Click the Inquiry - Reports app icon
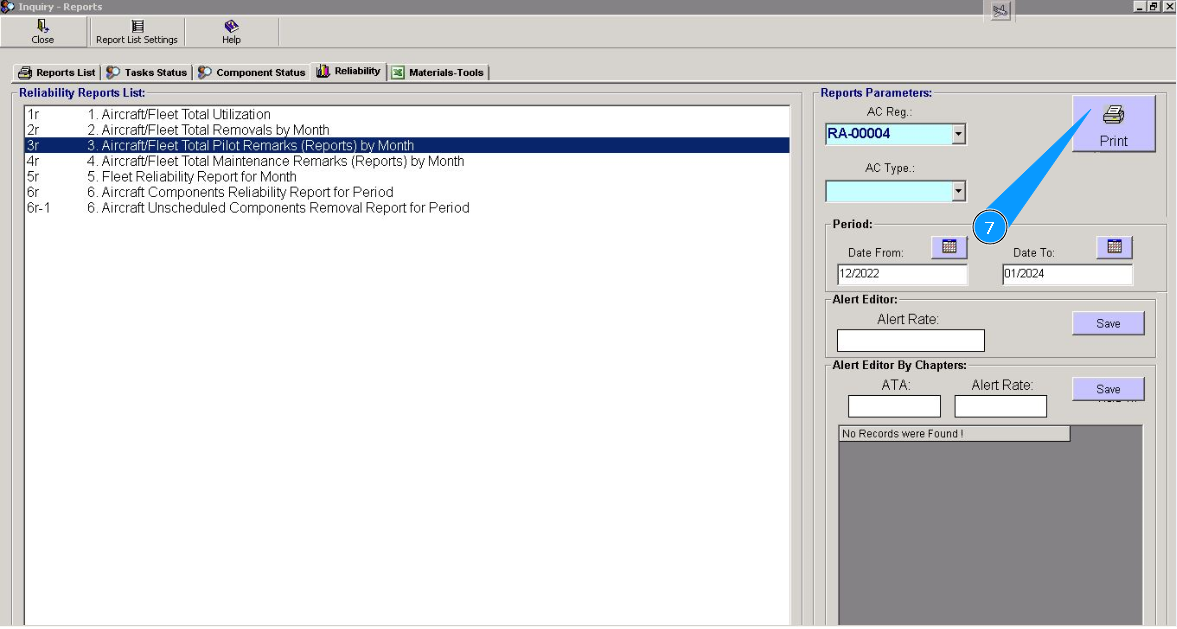 pyautogui.click(x=8, y=7)
